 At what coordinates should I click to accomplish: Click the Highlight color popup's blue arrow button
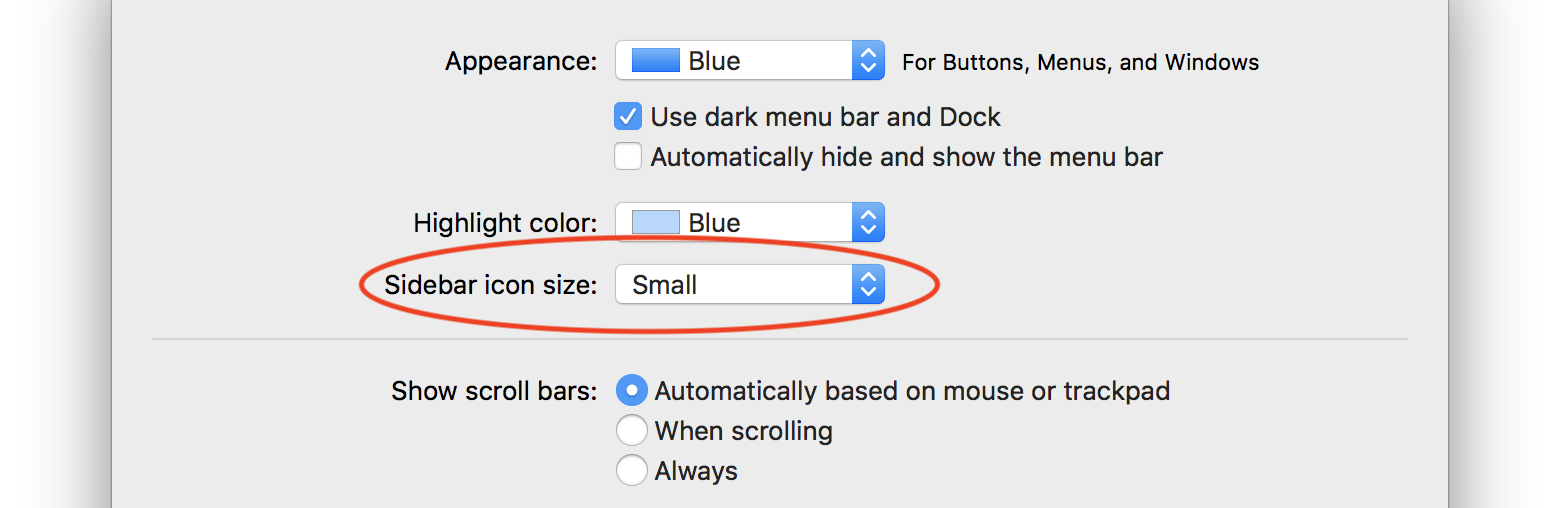[868, 223]
